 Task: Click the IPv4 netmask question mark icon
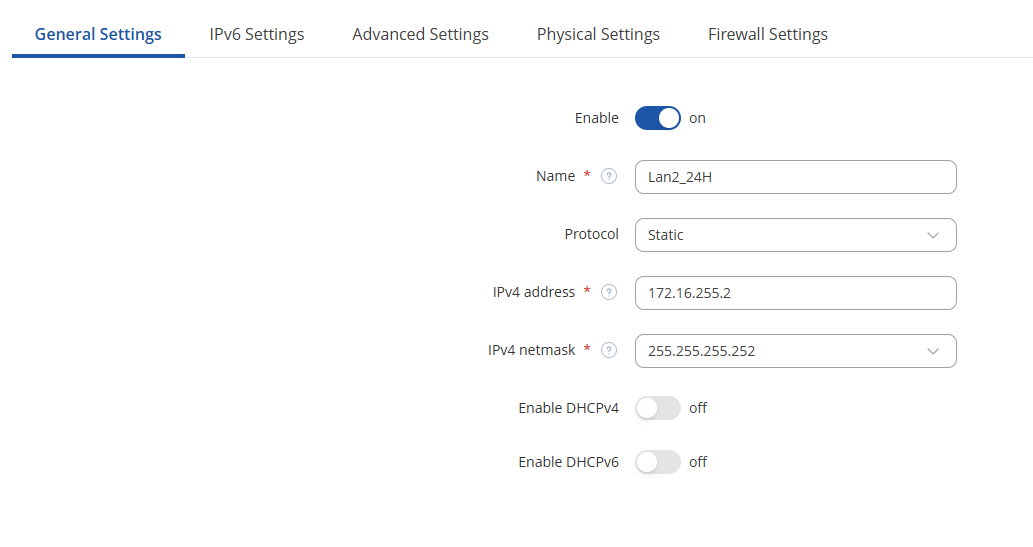tap(609, 351)
